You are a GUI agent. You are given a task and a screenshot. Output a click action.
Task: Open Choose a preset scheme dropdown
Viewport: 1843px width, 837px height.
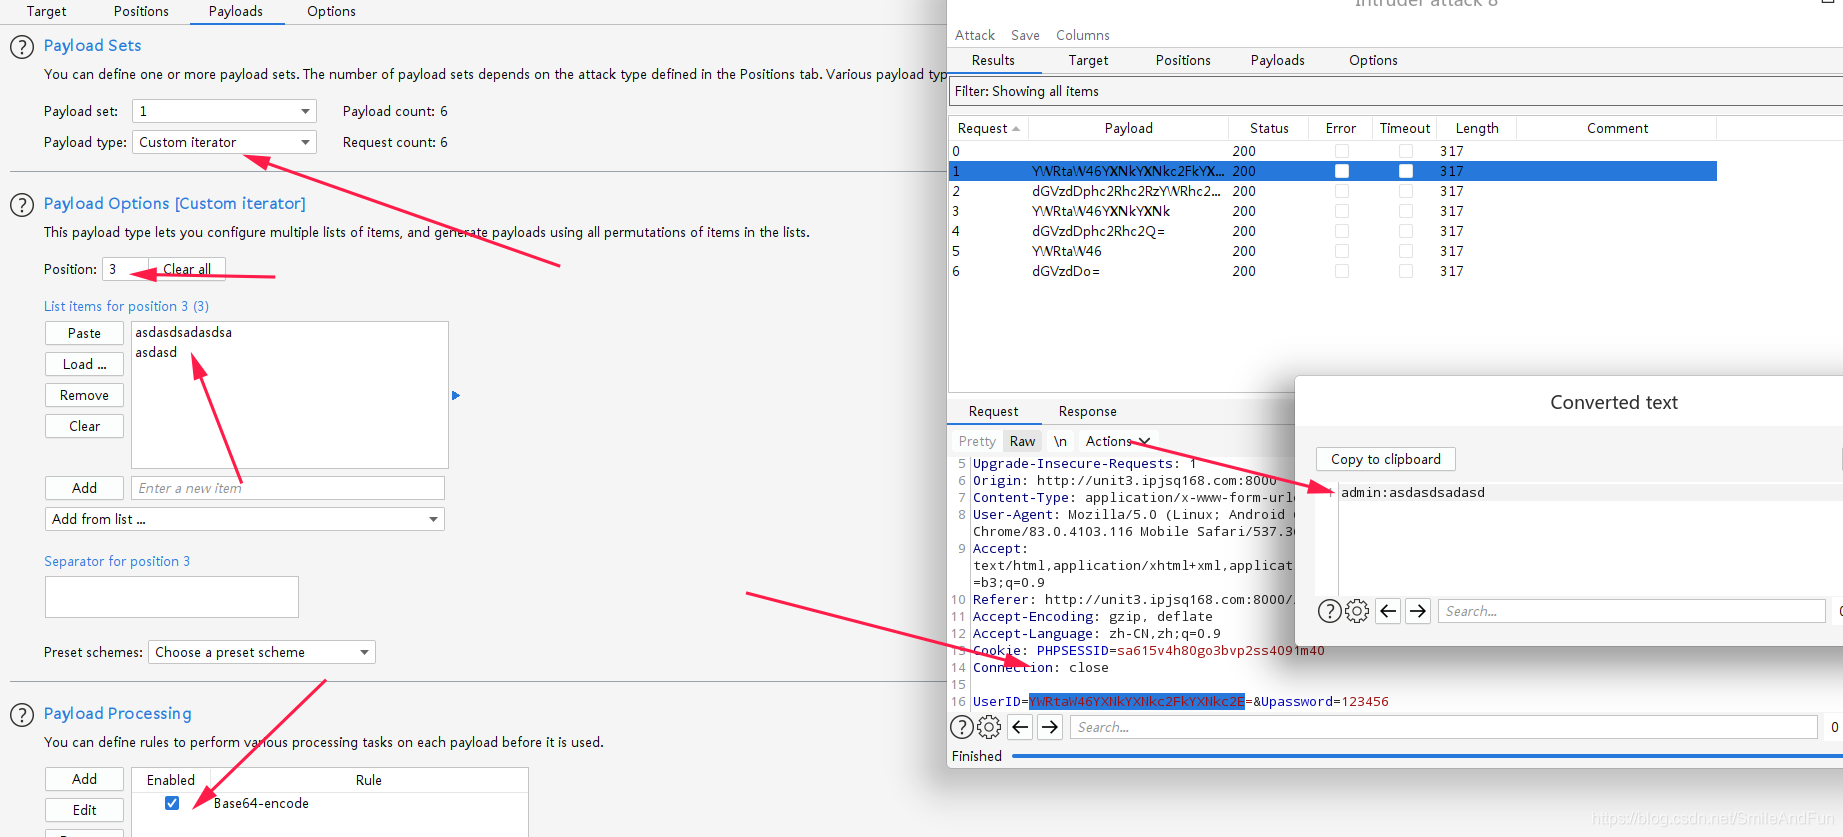pyautogui.click(x=262, y=652)
